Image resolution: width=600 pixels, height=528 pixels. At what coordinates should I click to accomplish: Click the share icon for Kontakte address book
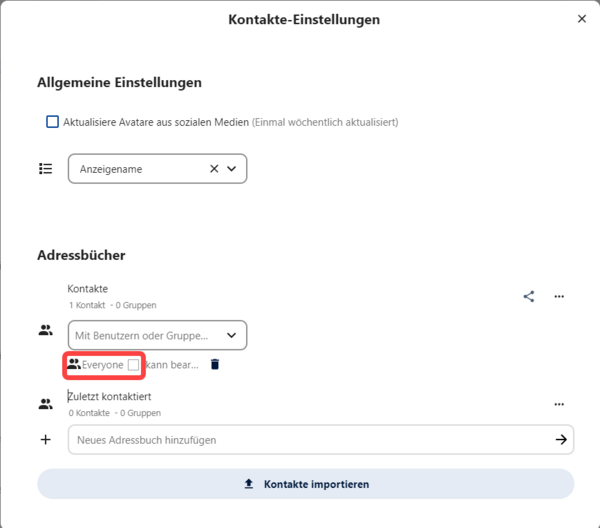[x=529, y=297]
